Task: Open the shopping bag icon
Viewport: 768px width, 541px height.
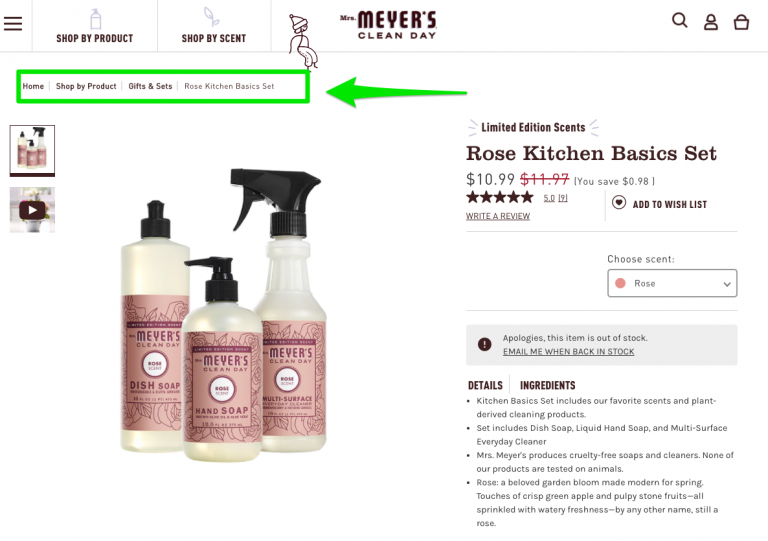Action: click(x=741, y=22)
